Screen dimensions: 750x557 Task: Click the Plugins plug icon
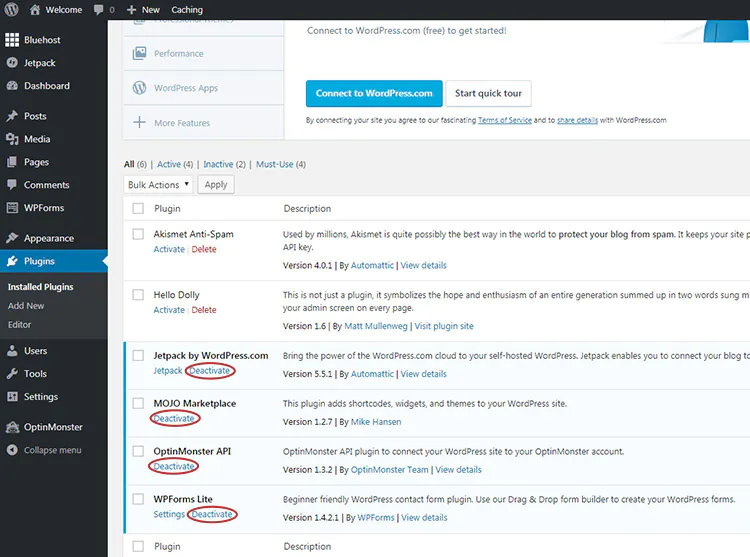point(12,261)
